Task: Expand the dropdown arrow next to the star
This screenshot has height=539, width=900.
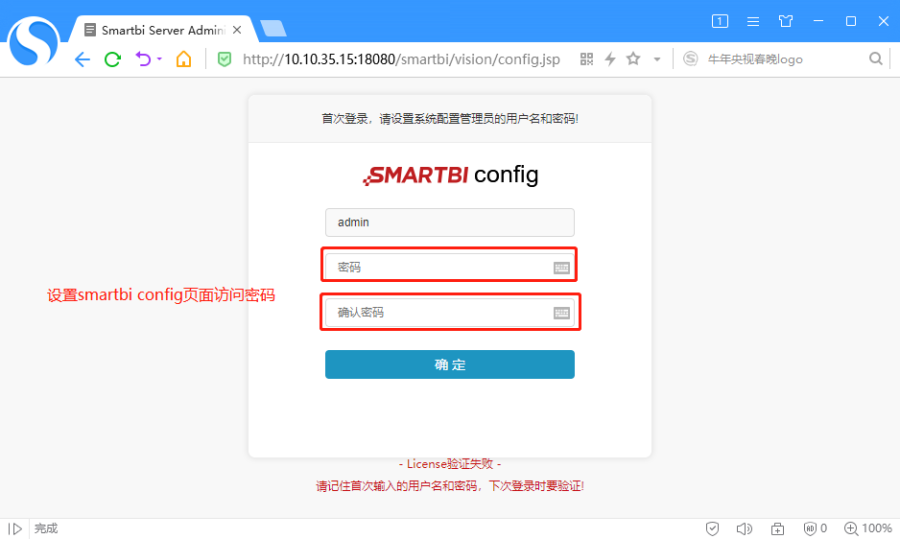Action: coord(657,59)
